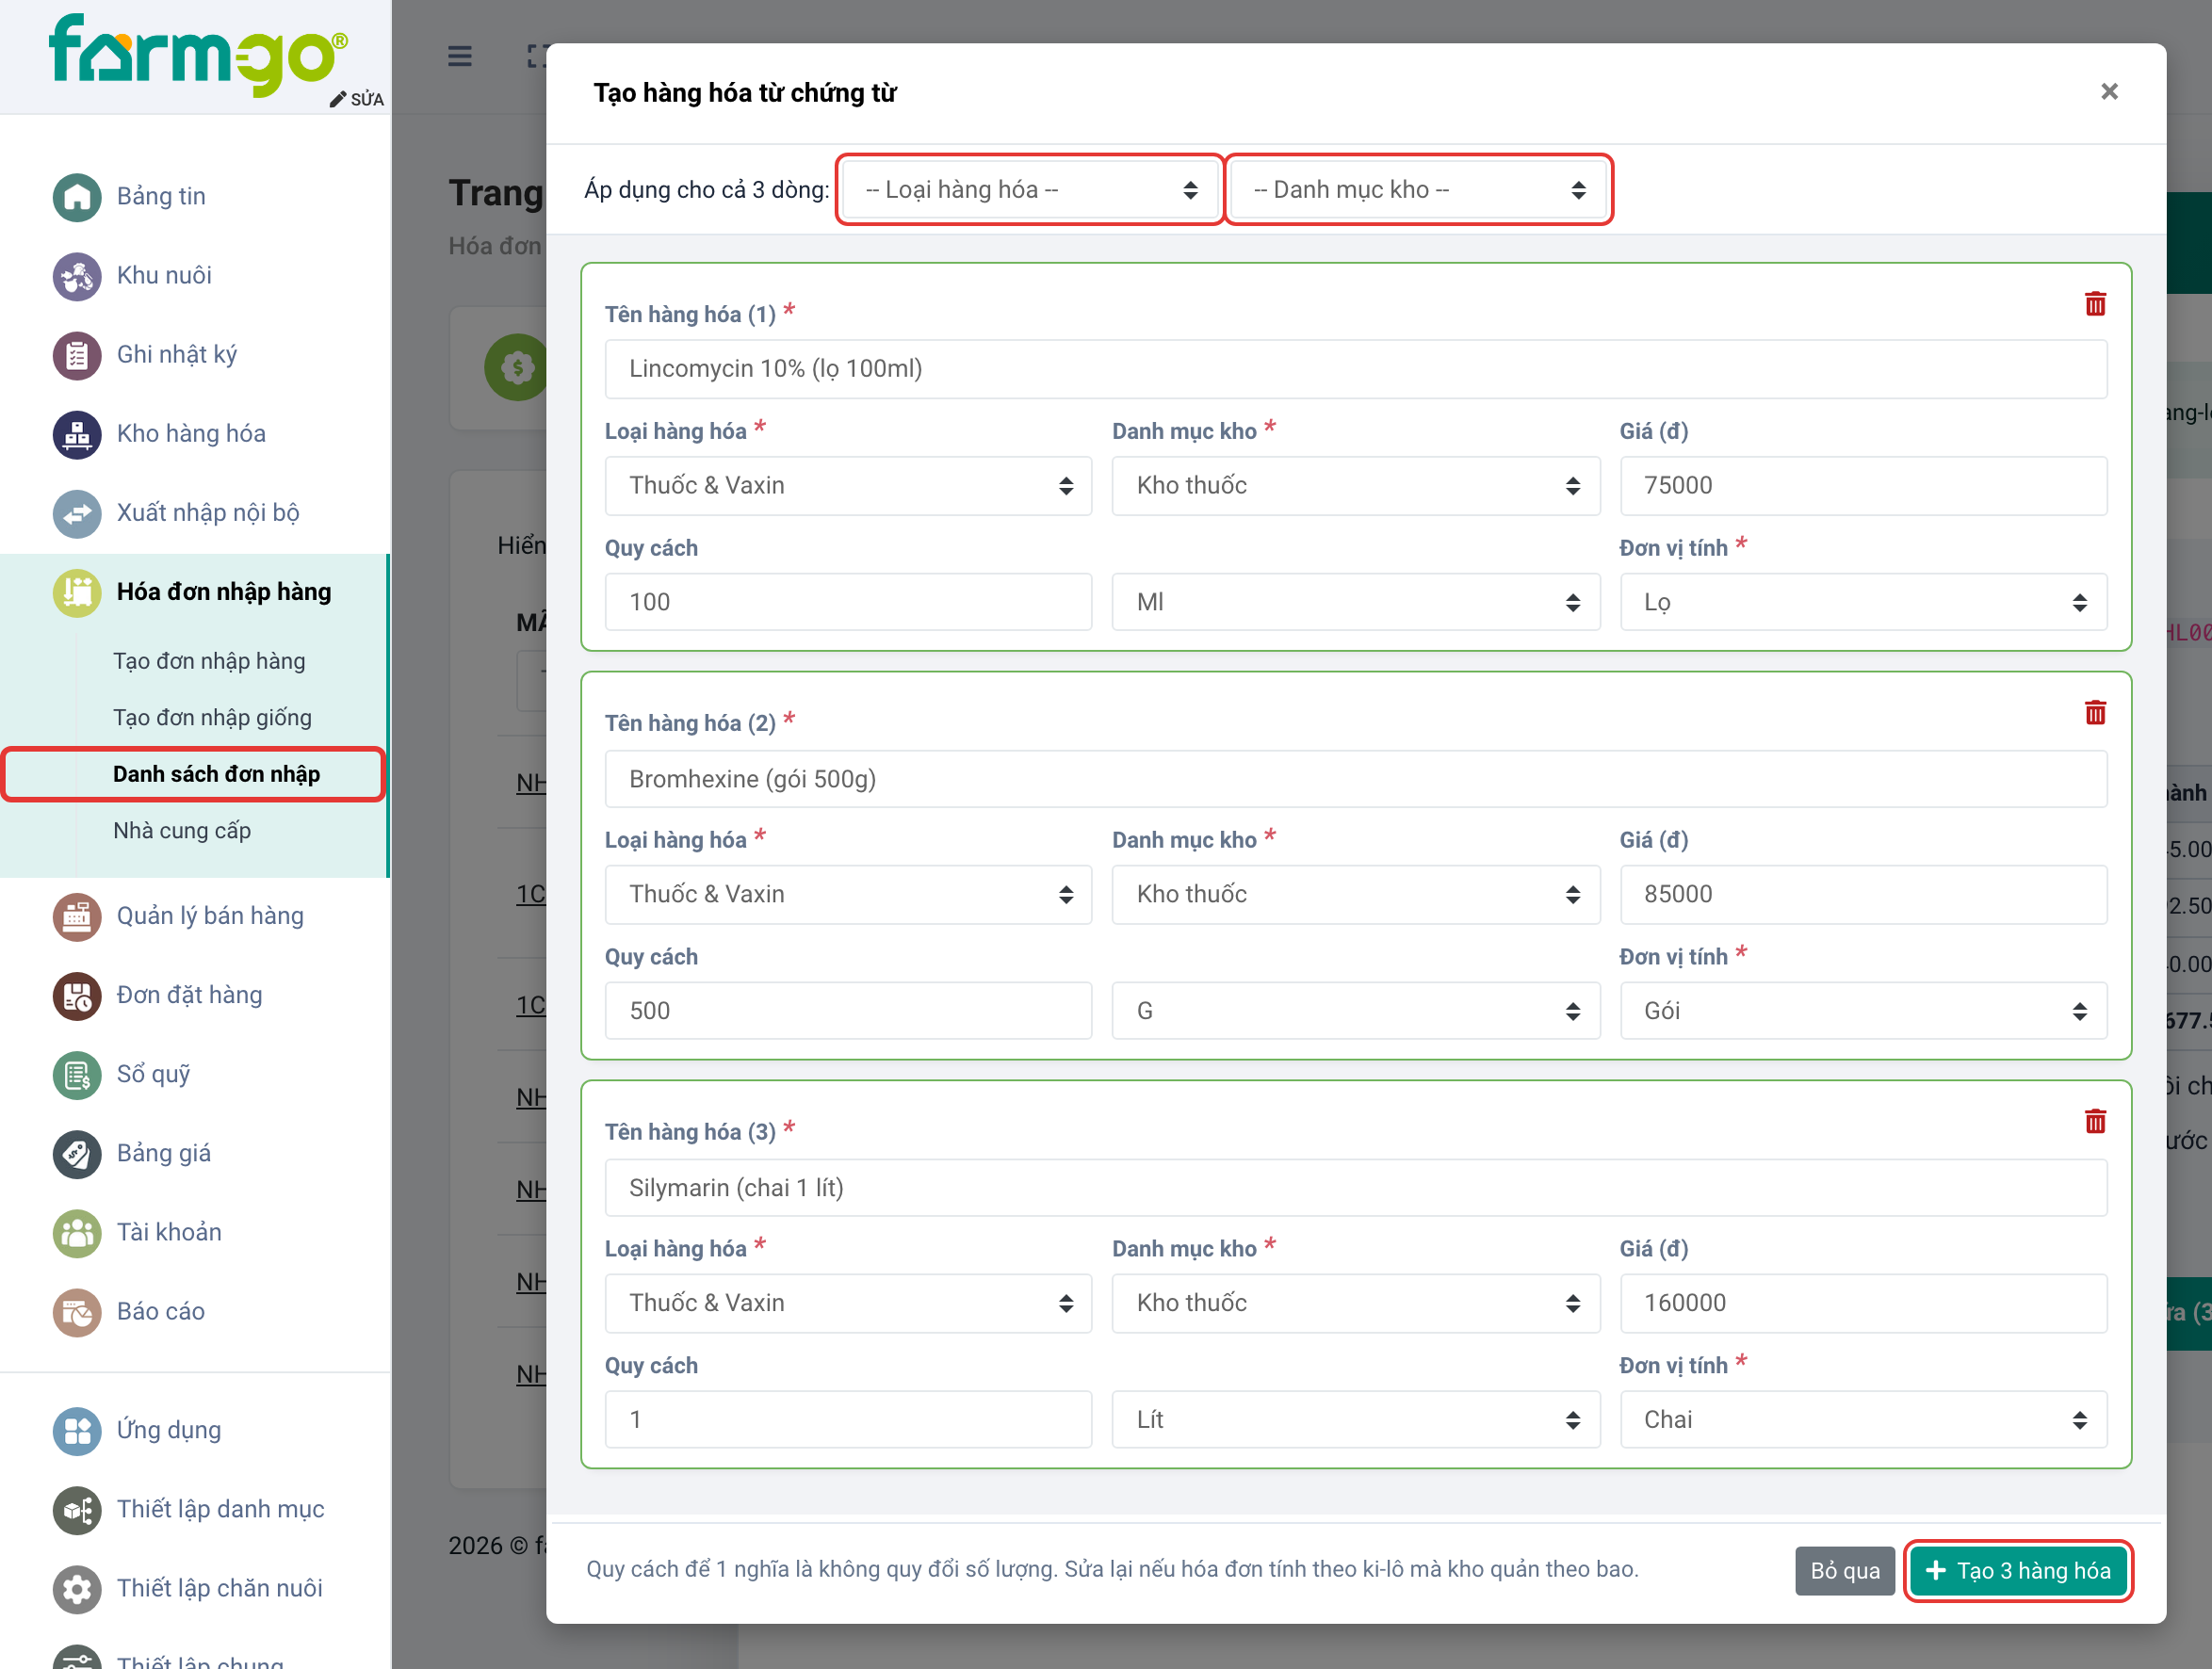Click the Tài khoản people icon
Image resolution: width=2212 pixels, height=1669 pixels.
(x=77, y=1232)
